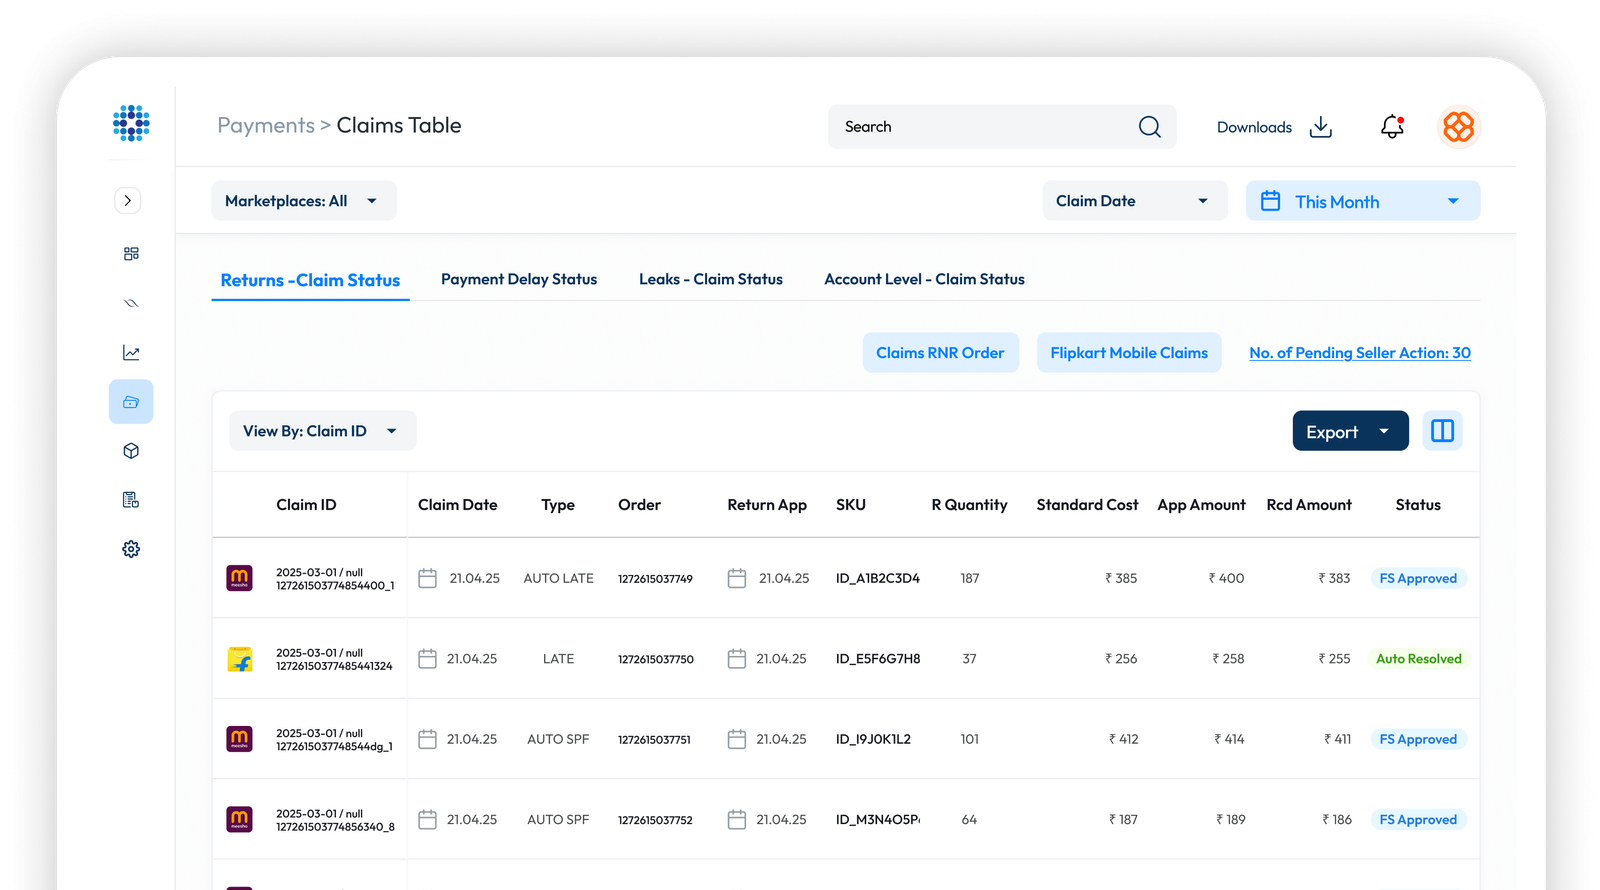Open the Pending Seller Action link
1600x890 pixels.
point(1359,353)
